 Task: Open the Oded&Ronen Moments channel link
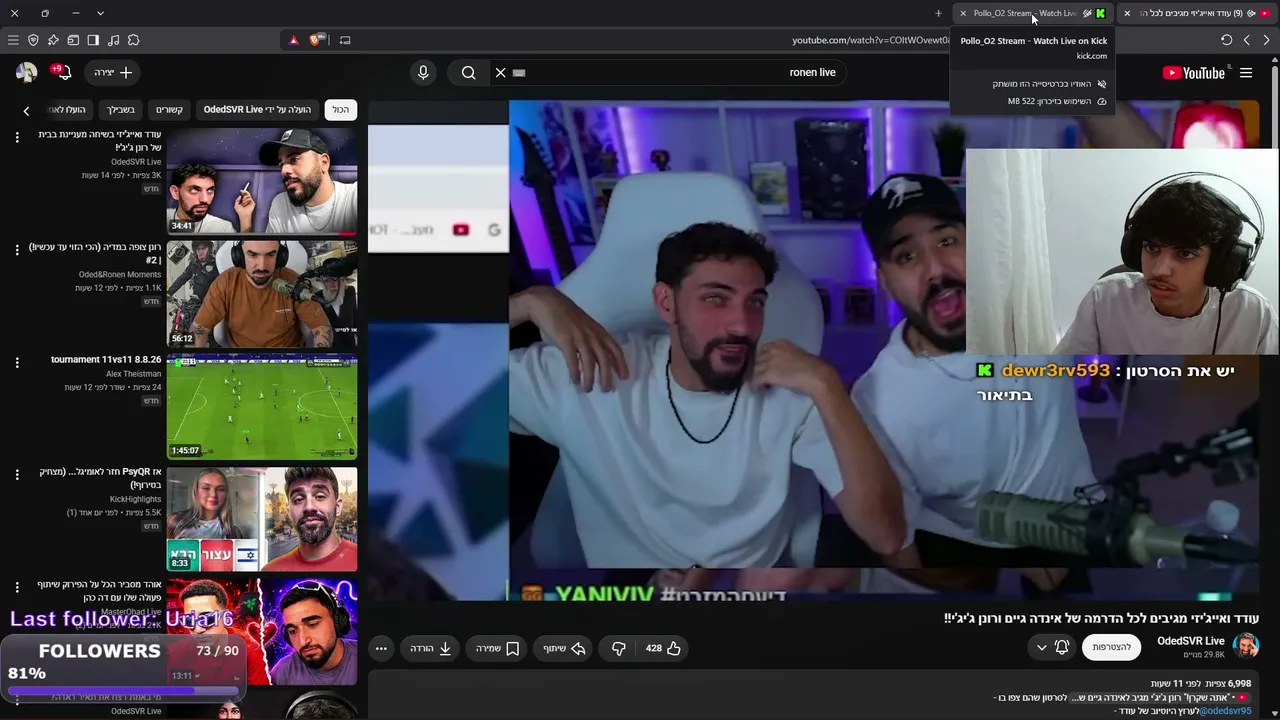coord(120,274)
